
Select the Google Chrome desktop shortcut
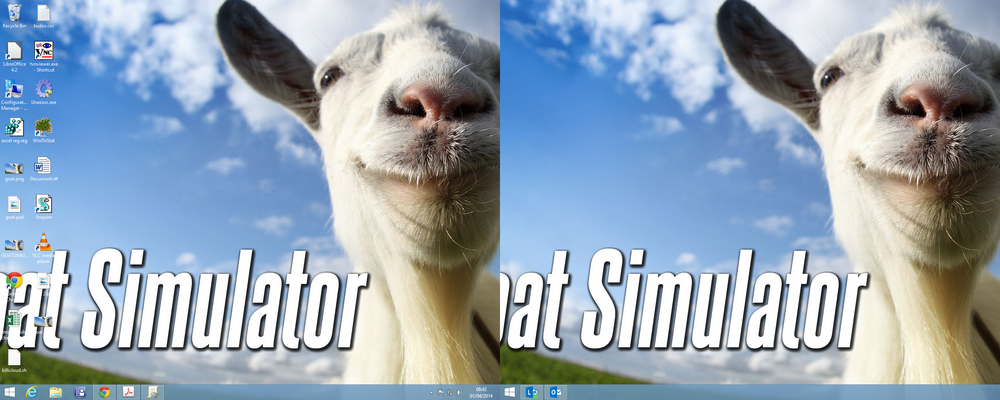(x=14, y=280)
